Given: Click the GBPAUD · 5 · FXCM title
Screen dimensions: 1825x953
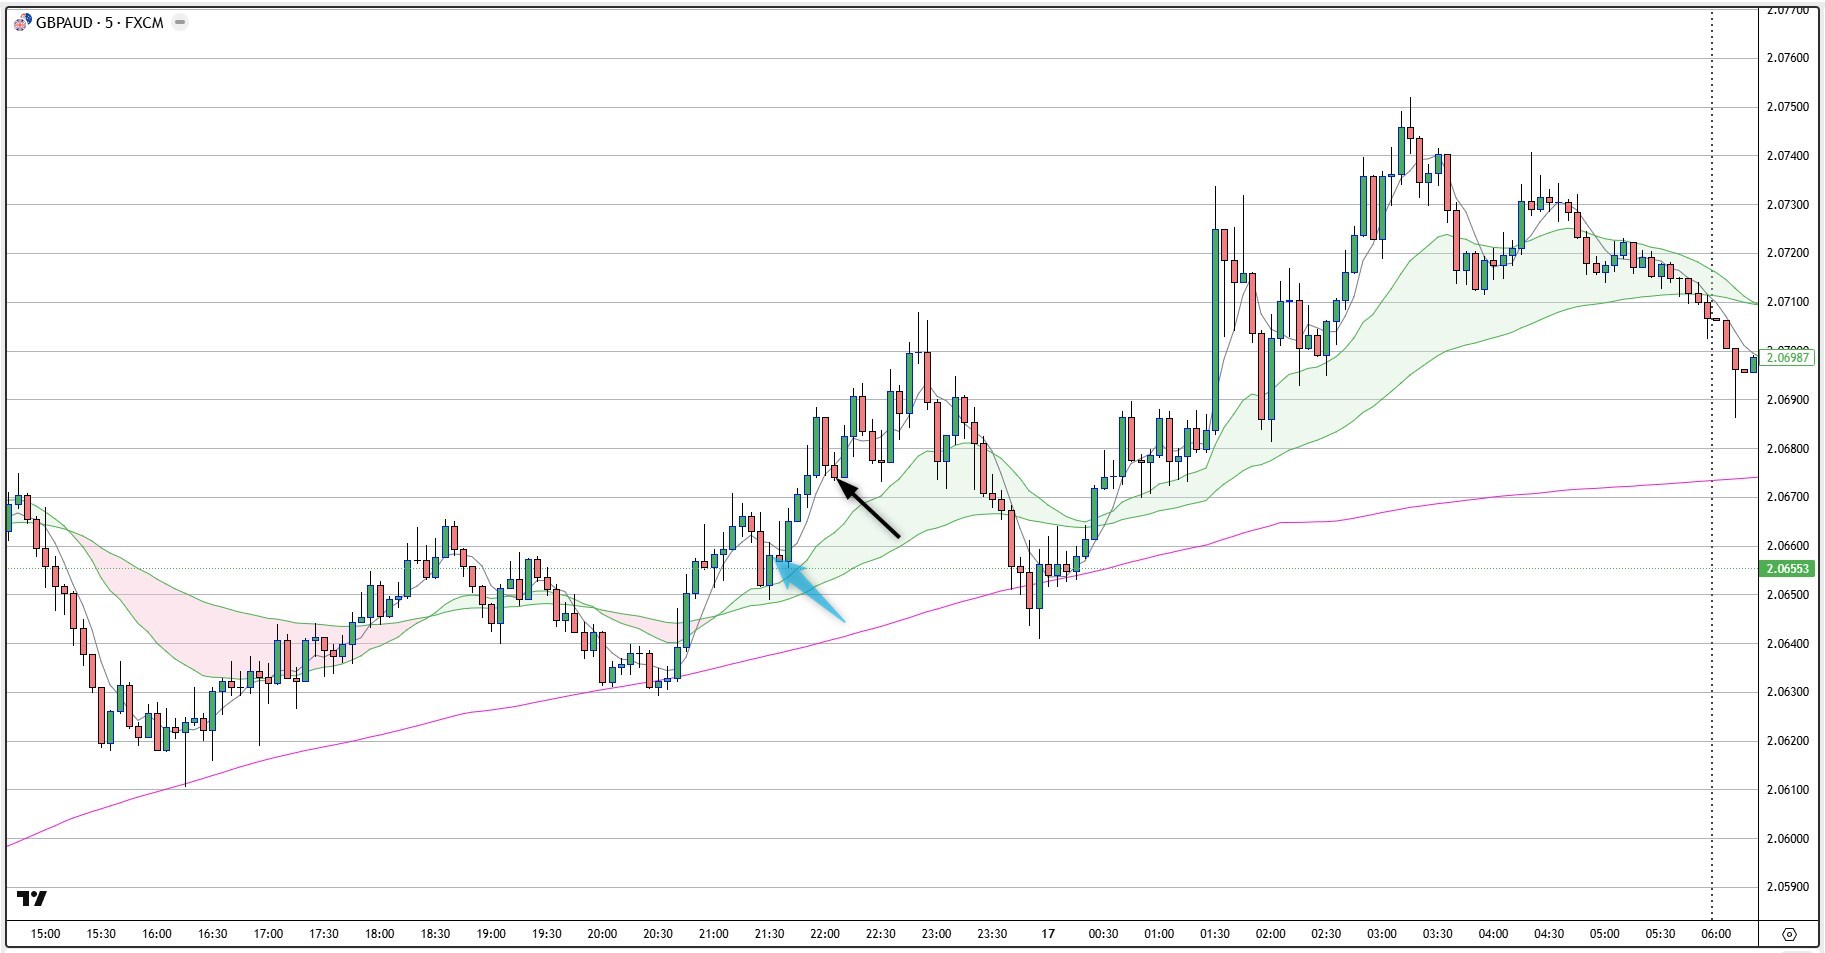Looking at the screenshot, I should pyautogui.click(x=99, y=23).
